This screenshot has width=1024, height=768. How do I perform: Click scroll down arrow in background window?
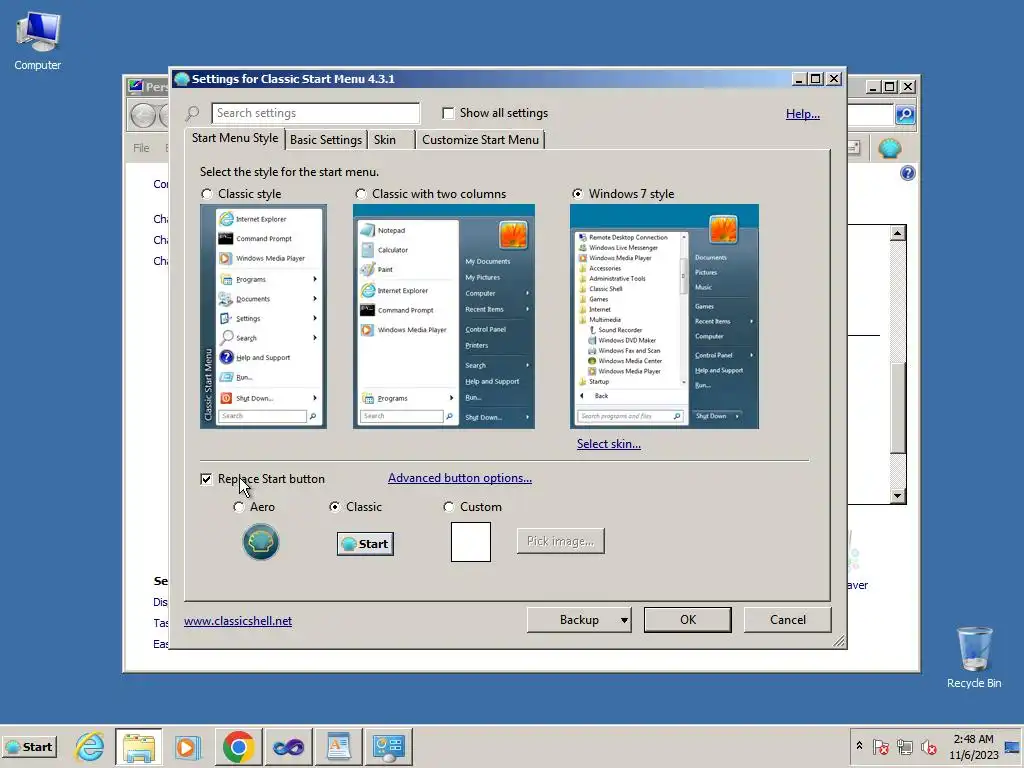[x=898, y=496]
